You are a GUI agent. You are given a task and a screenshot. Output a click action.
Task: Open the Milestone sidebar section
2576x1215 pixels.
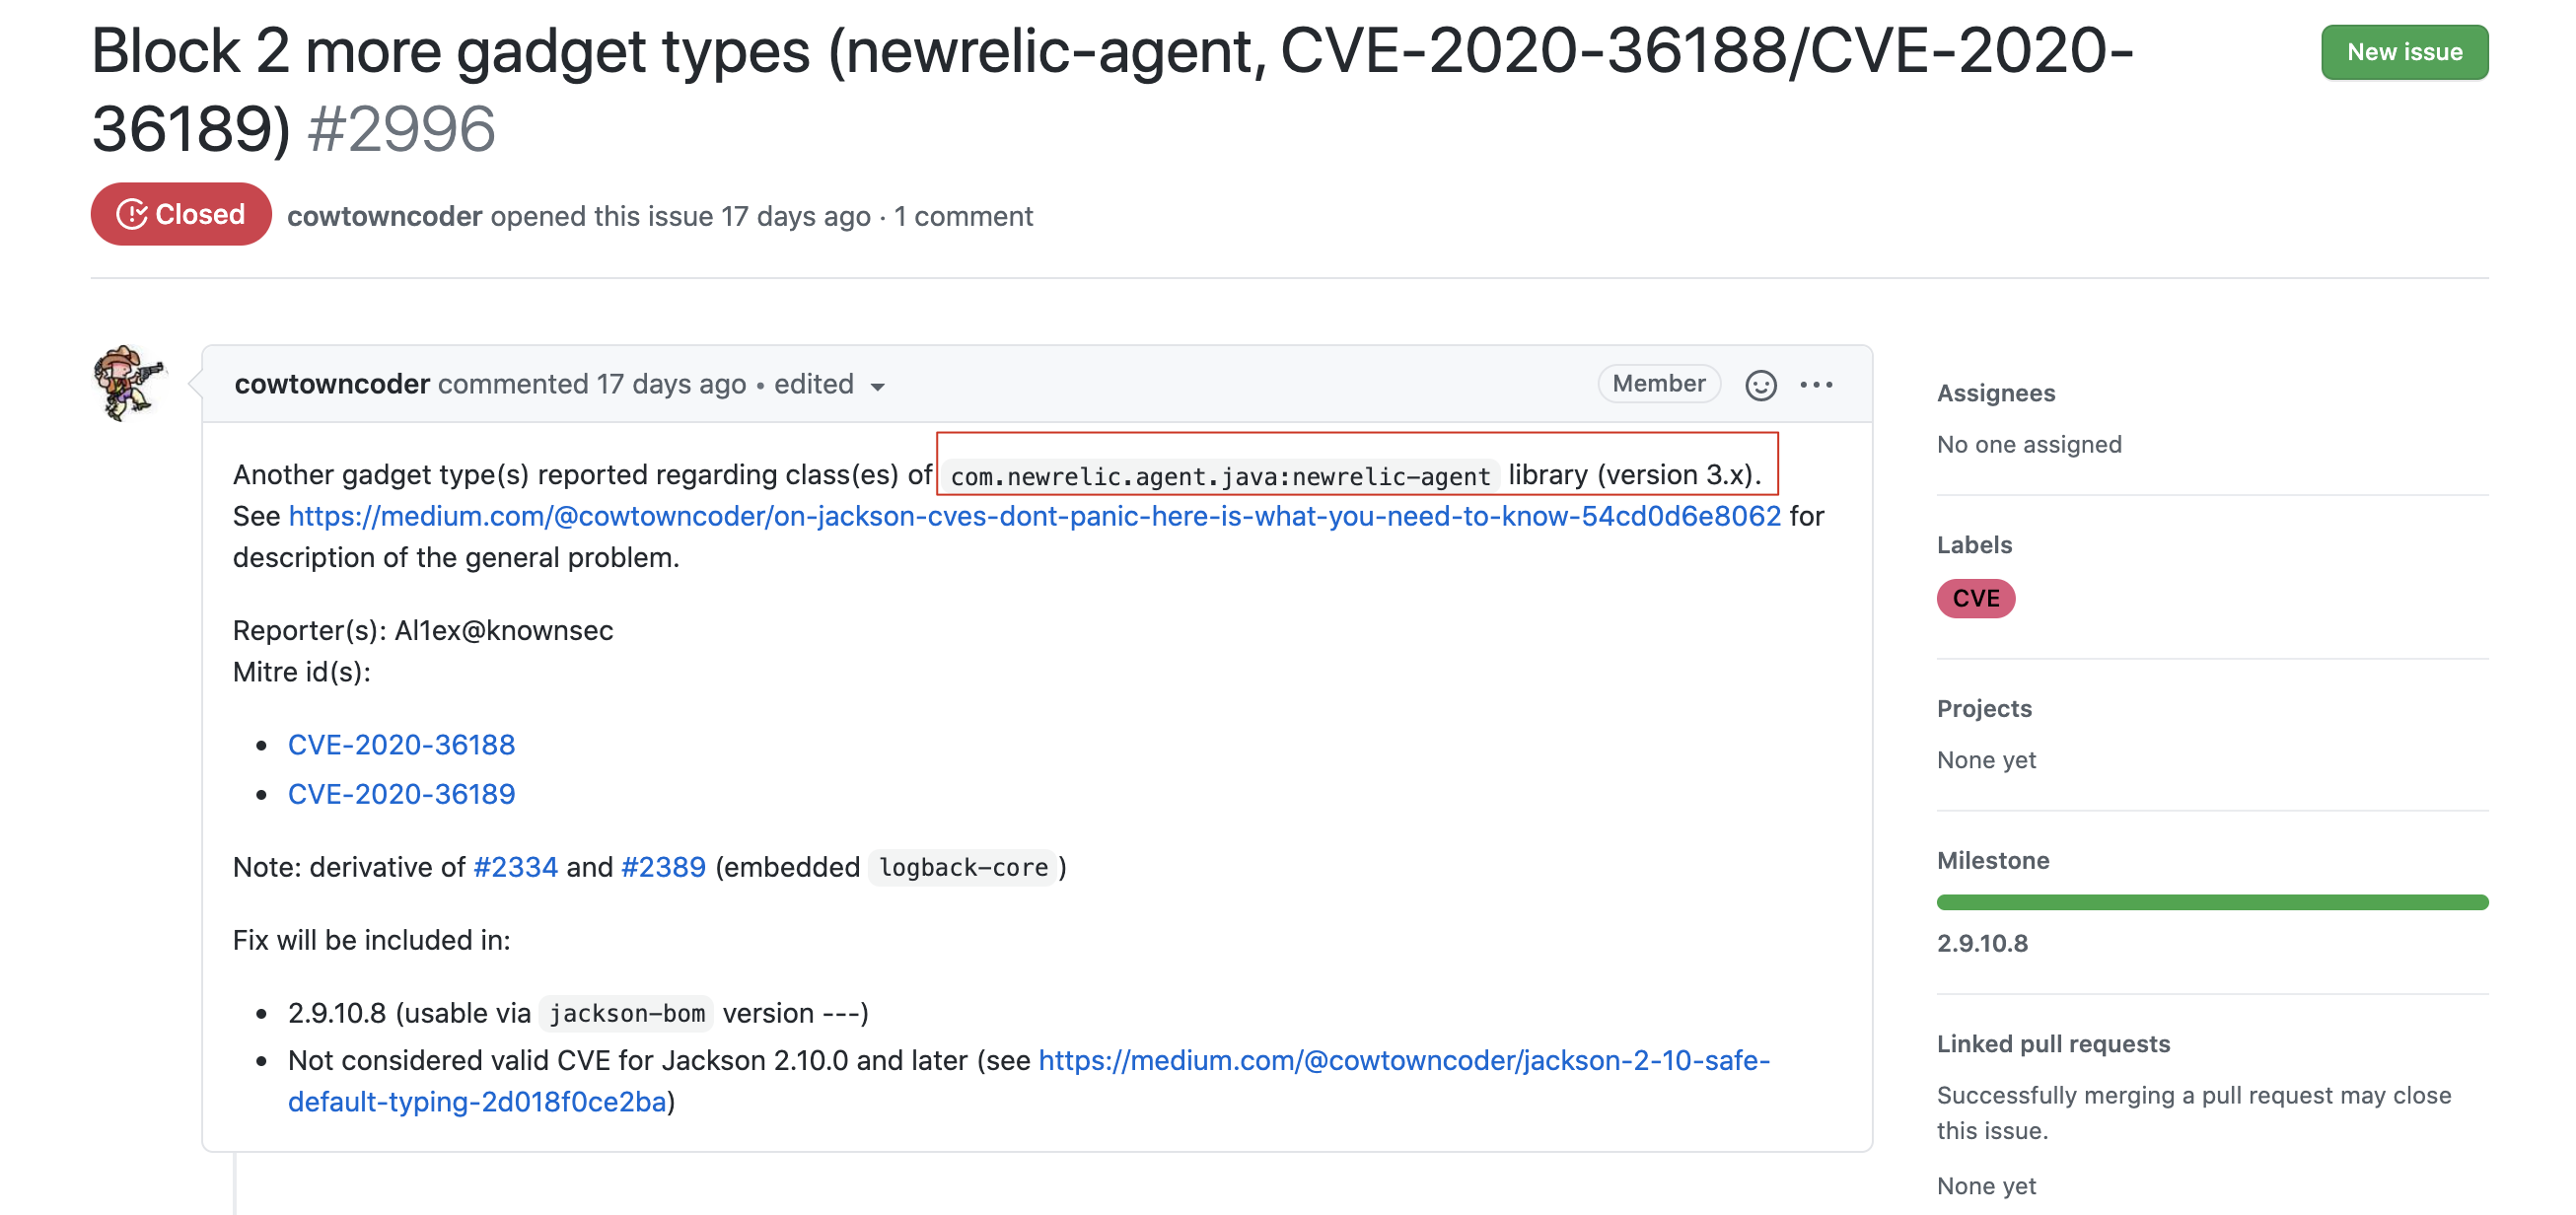[1992, 861]
